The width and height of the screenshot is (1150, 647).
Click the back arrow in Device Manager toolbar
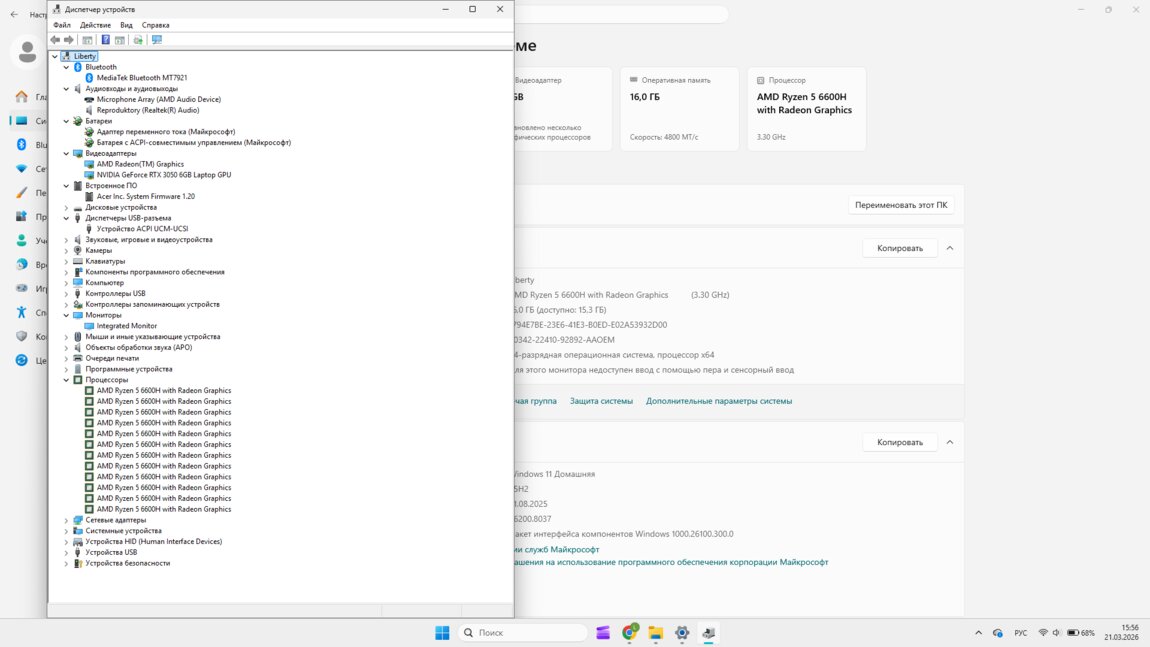[x=55, y=40]
